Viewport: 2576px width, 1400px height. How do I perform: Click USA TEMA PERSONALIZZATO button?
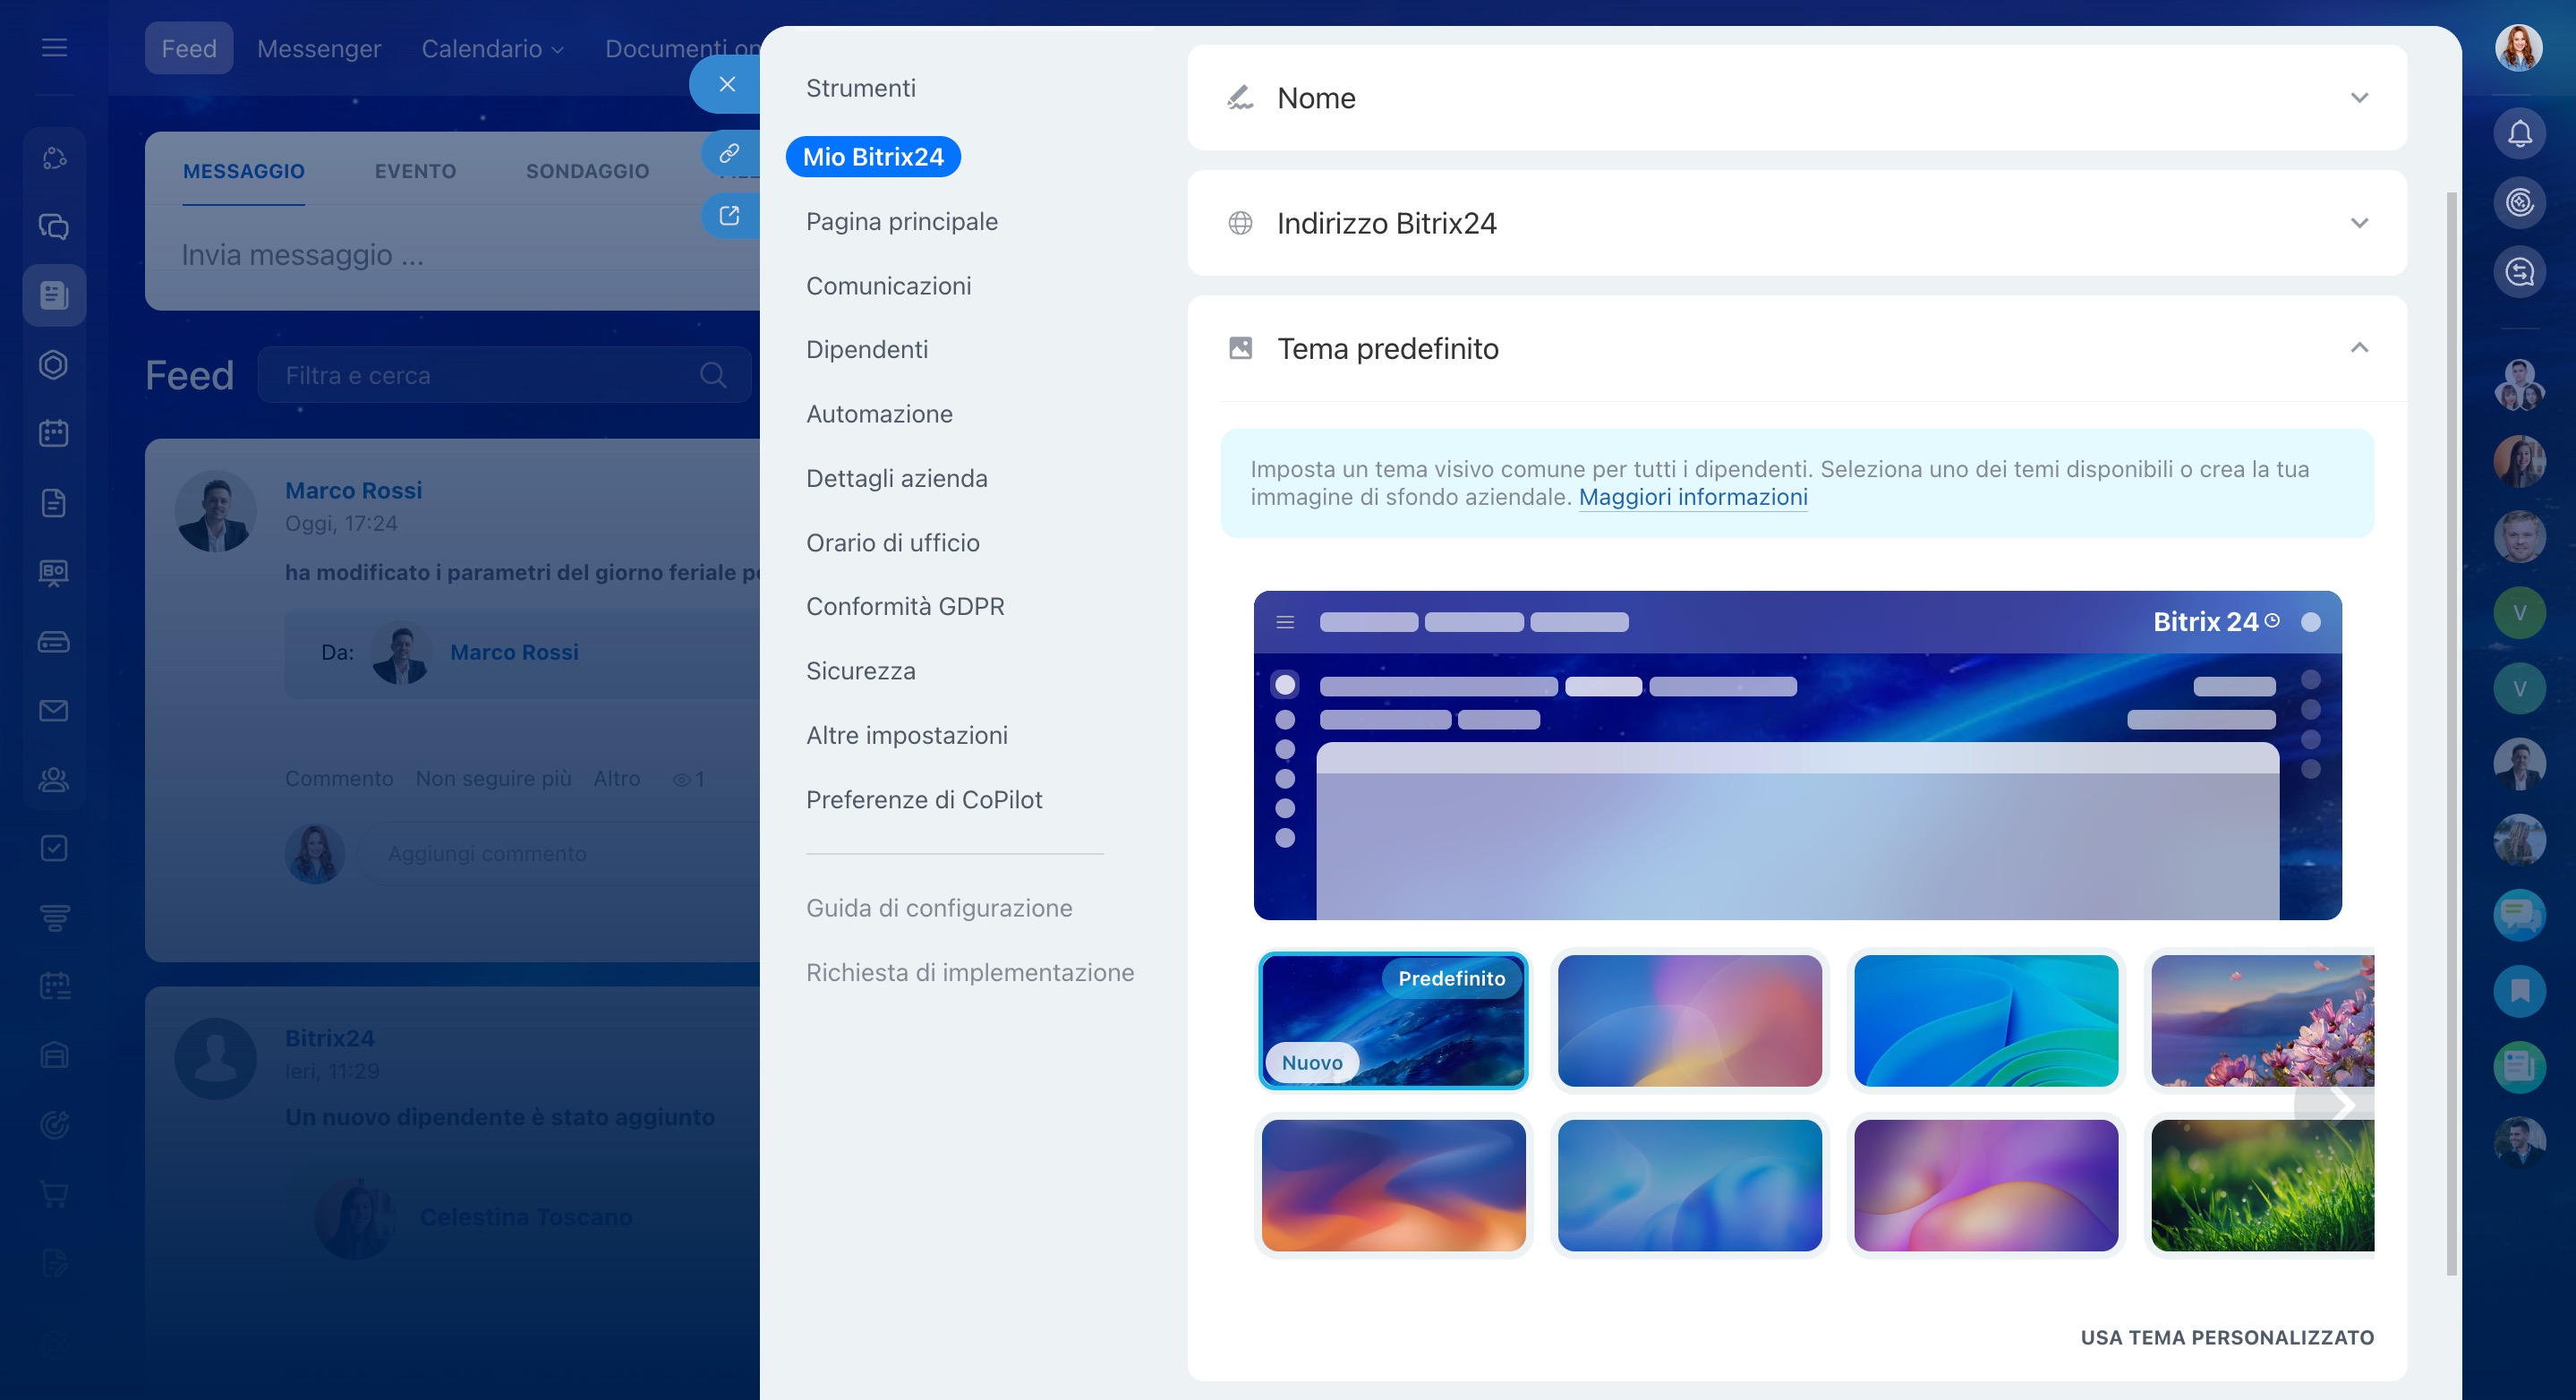(x=2226, y=1337)
